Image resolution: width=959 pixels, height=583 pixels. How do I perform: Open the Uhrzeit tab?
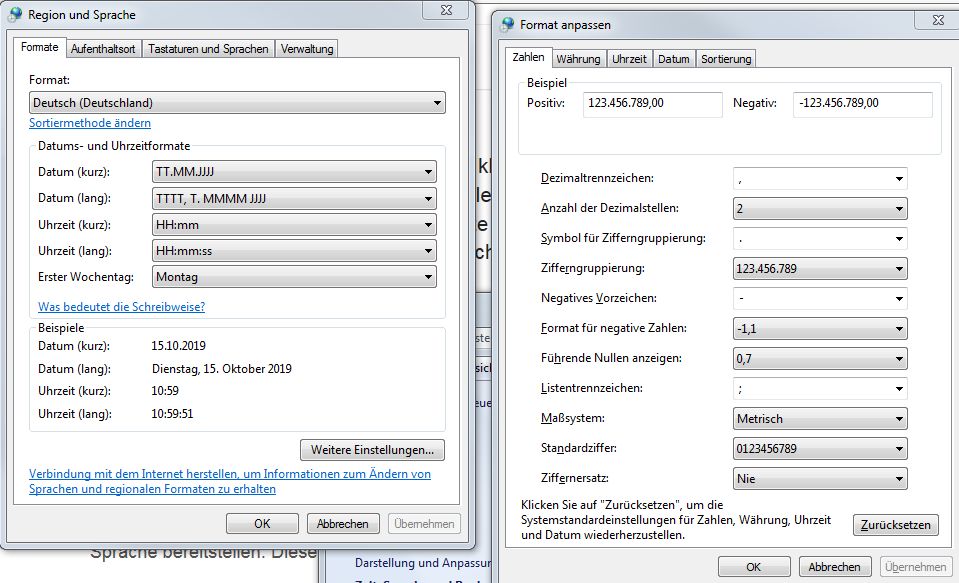pyautogui.click(x=629, y=59)
